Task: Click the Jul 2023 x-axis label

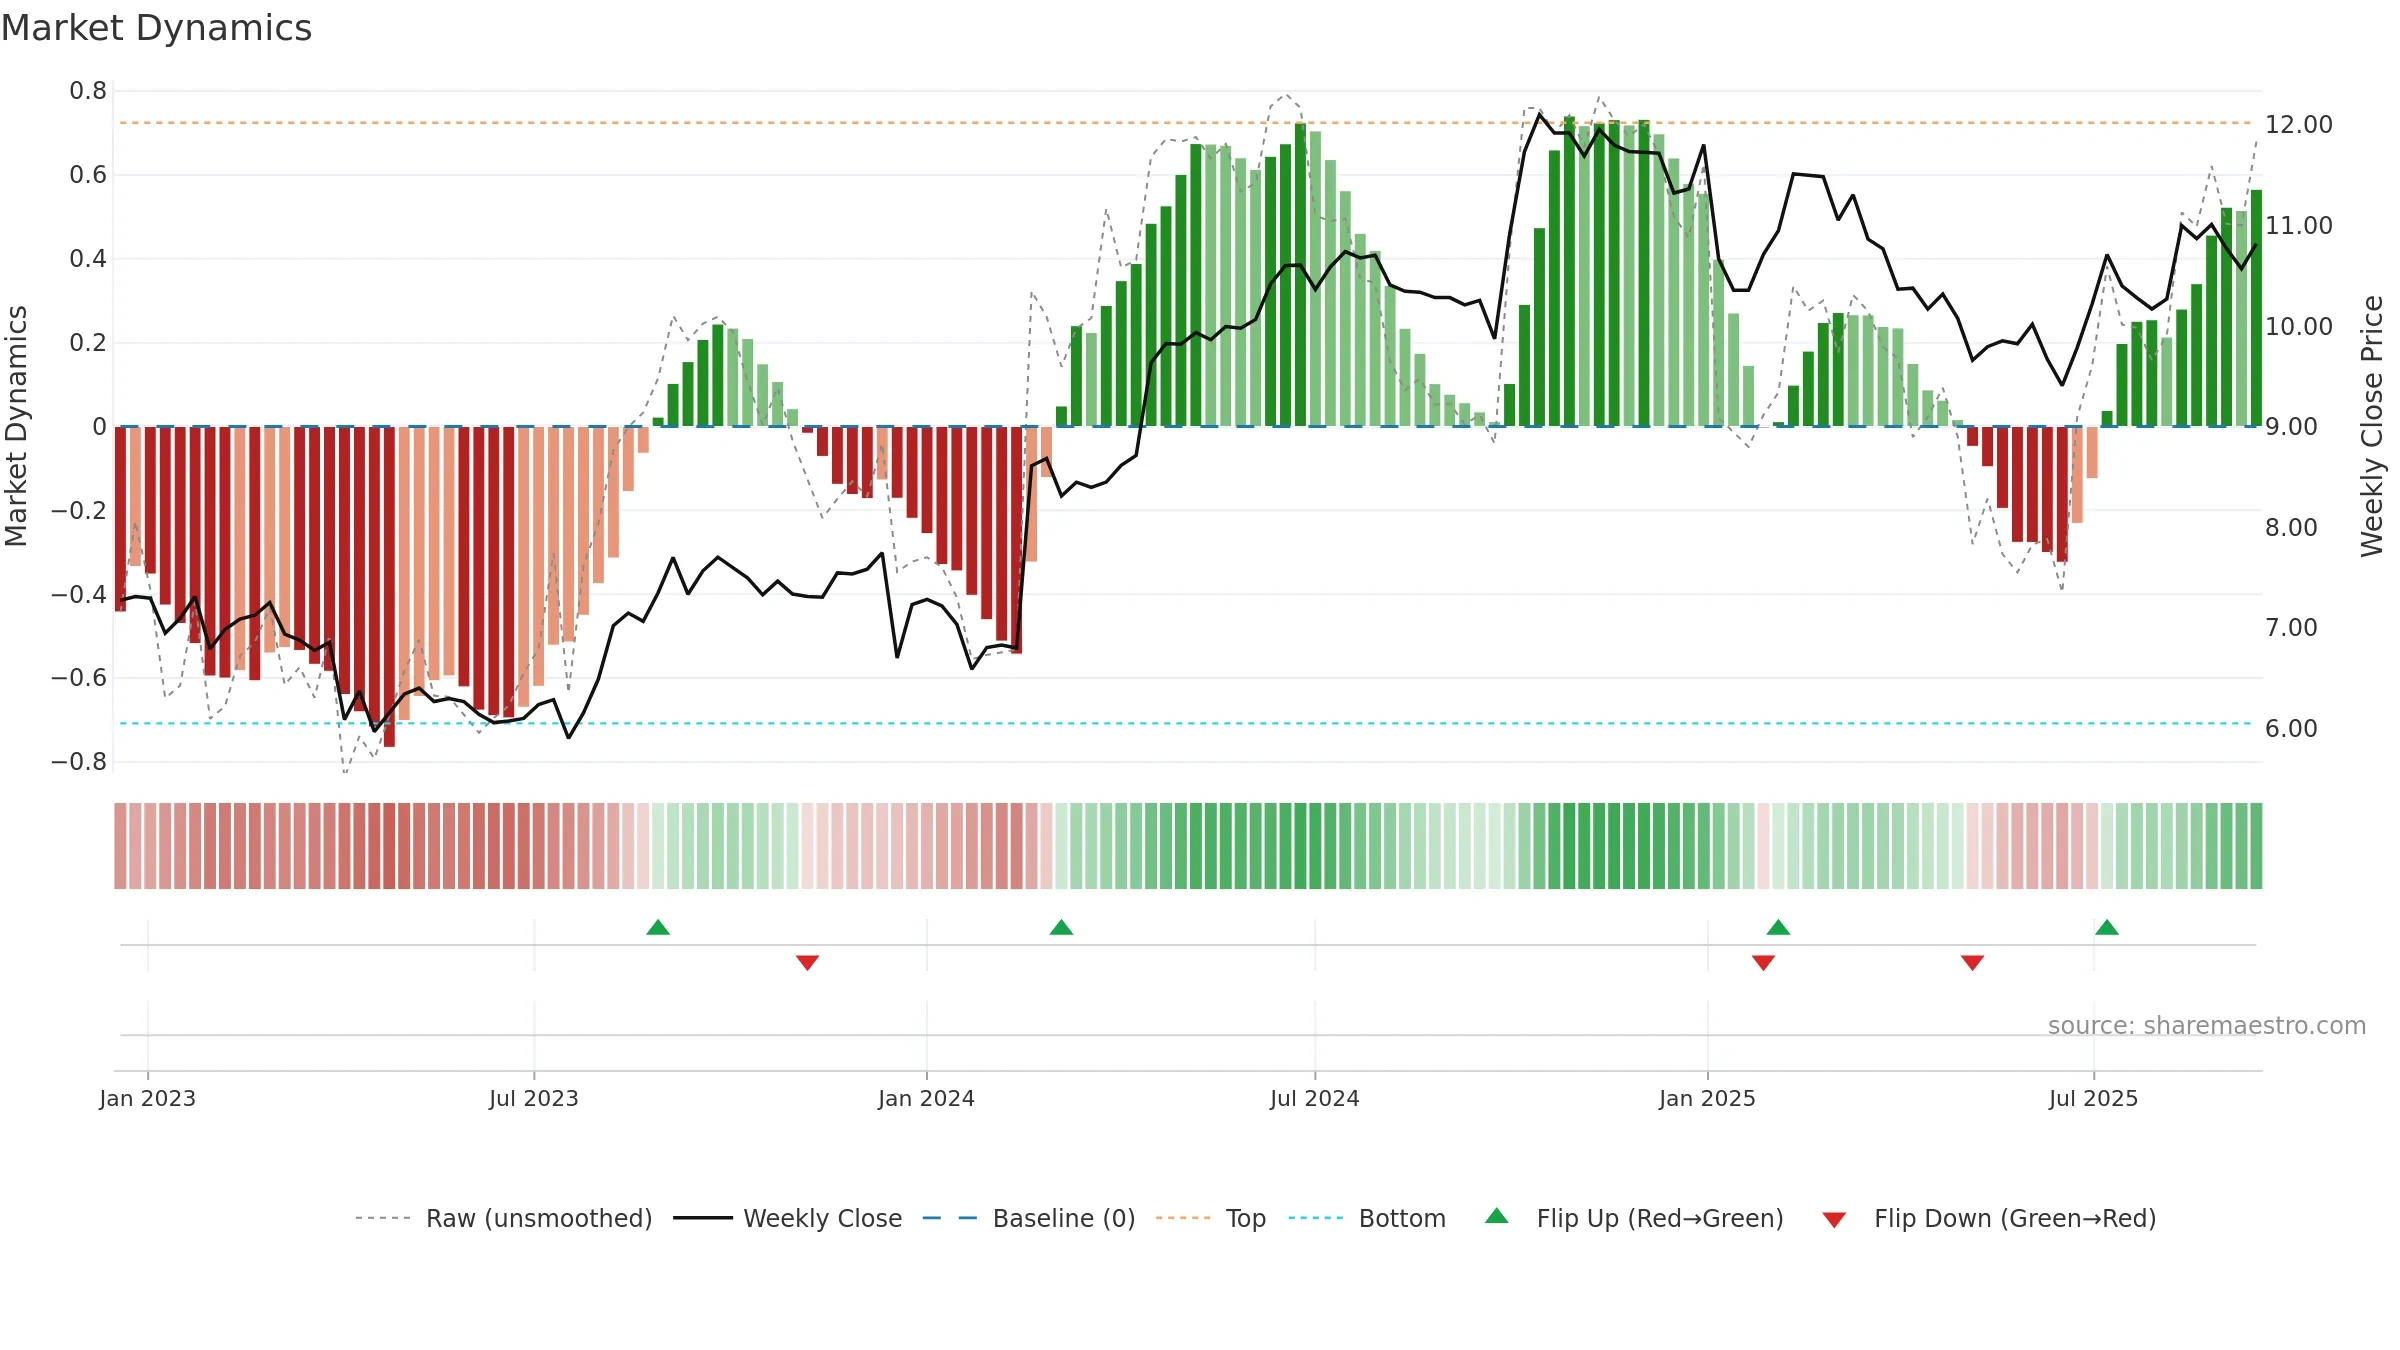Action: click(x=534, y=1098)
